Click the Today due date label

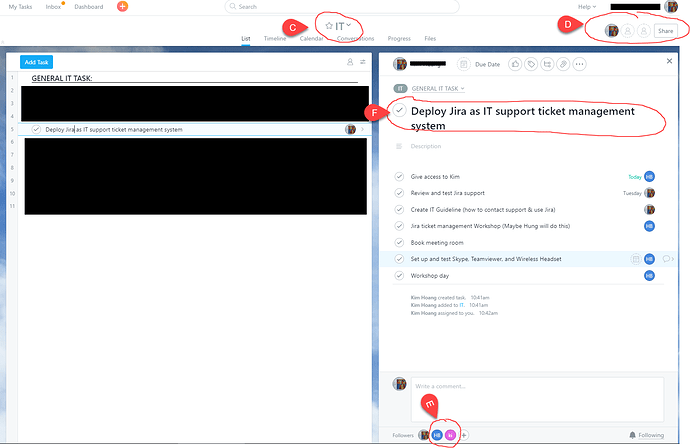click(635, 177)
